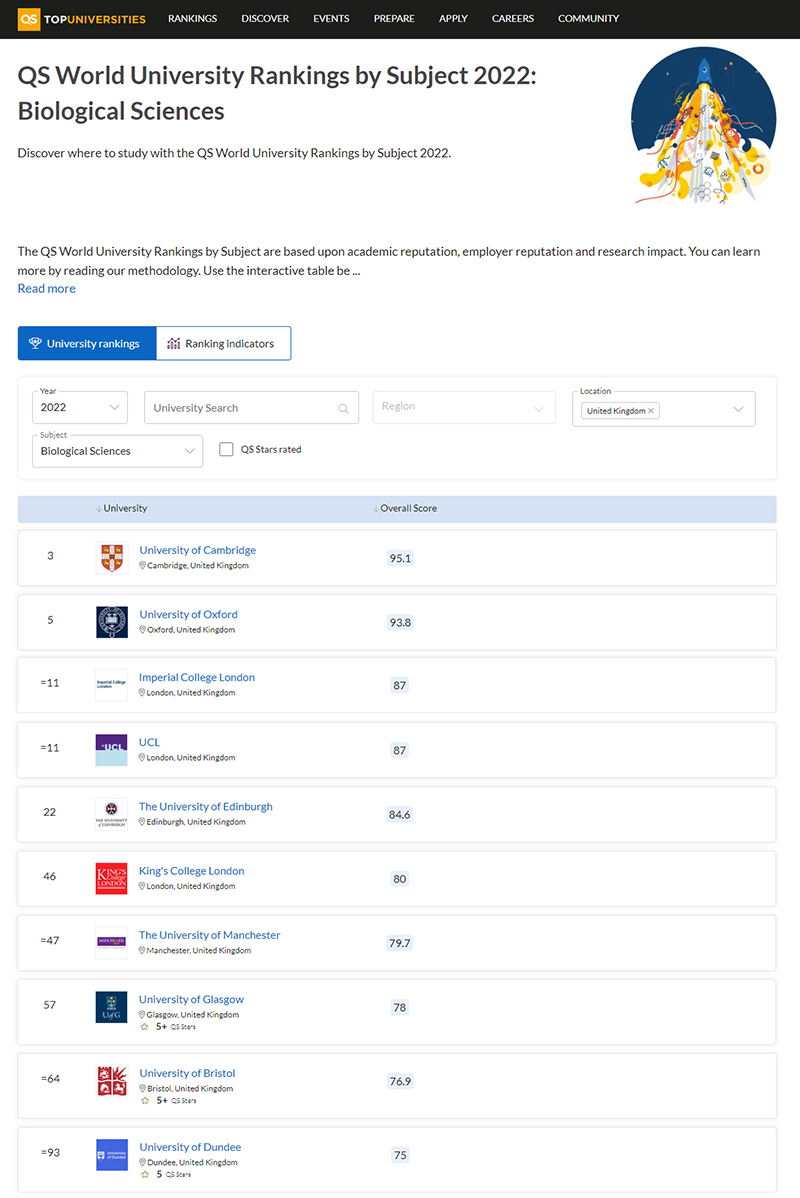
Task: Click the 79.7 score for Manchester
Action: pos(399,943)
